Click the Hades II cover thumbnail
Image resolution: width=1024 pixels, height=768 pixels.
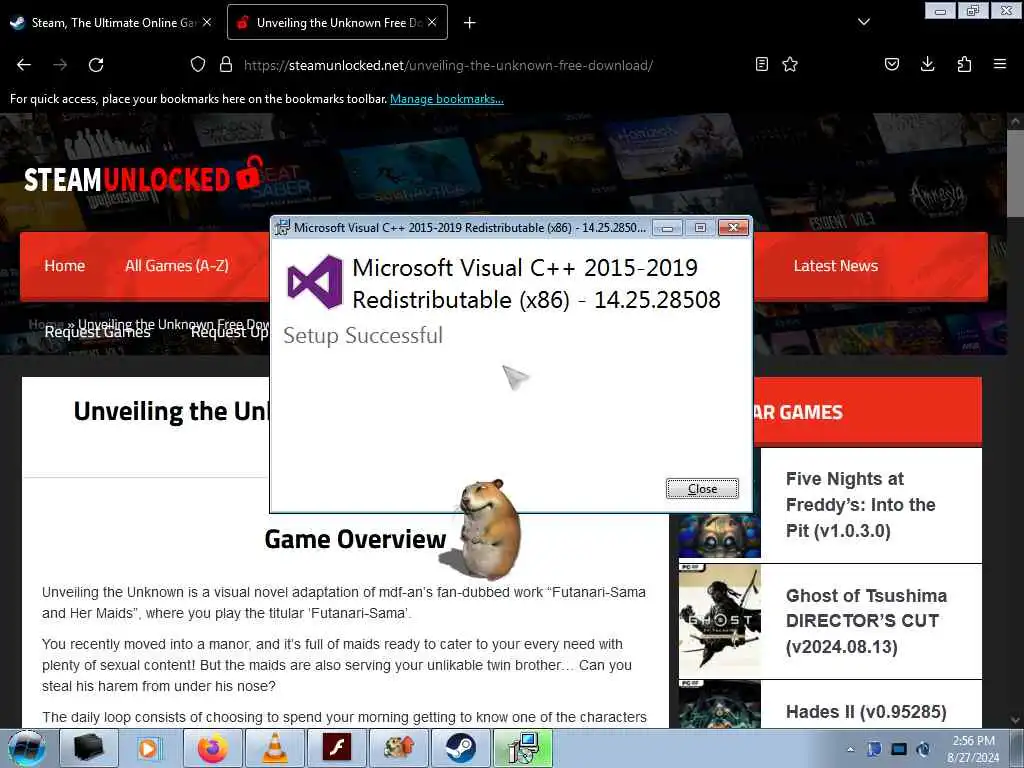[720, 704]
